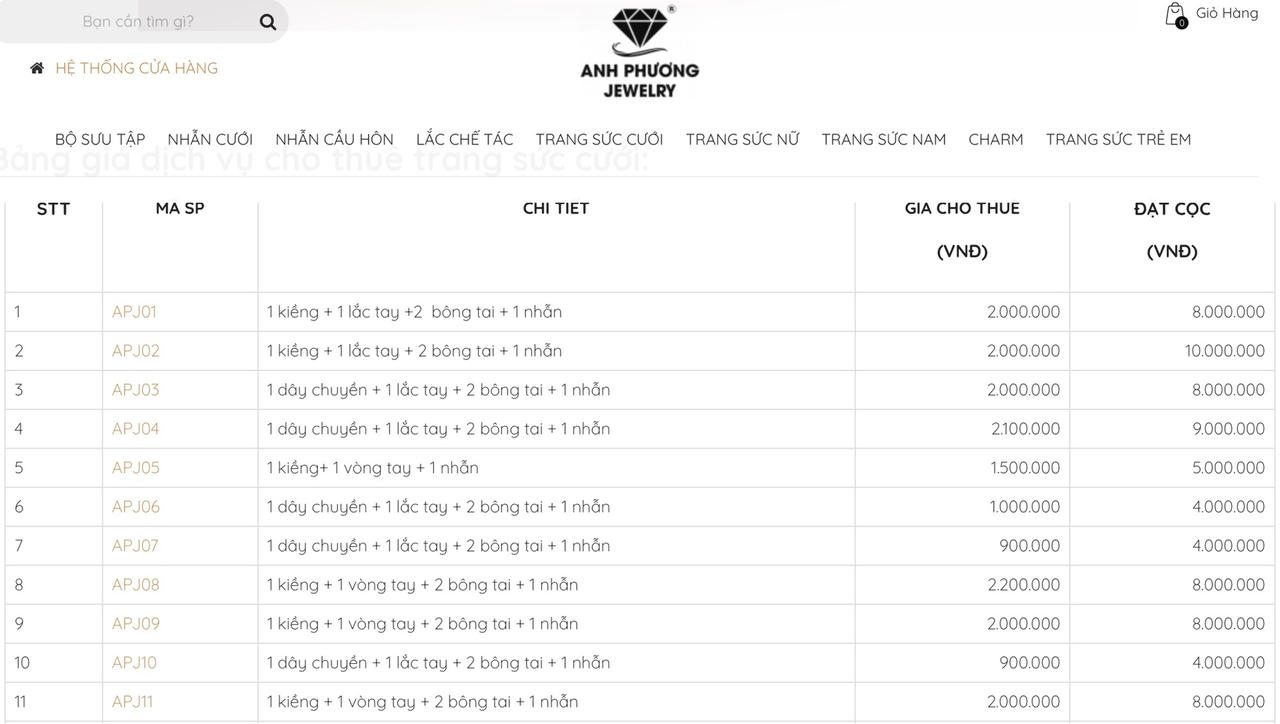Open the CHARM menu item
1280x724 pixels.
[995, 139]
